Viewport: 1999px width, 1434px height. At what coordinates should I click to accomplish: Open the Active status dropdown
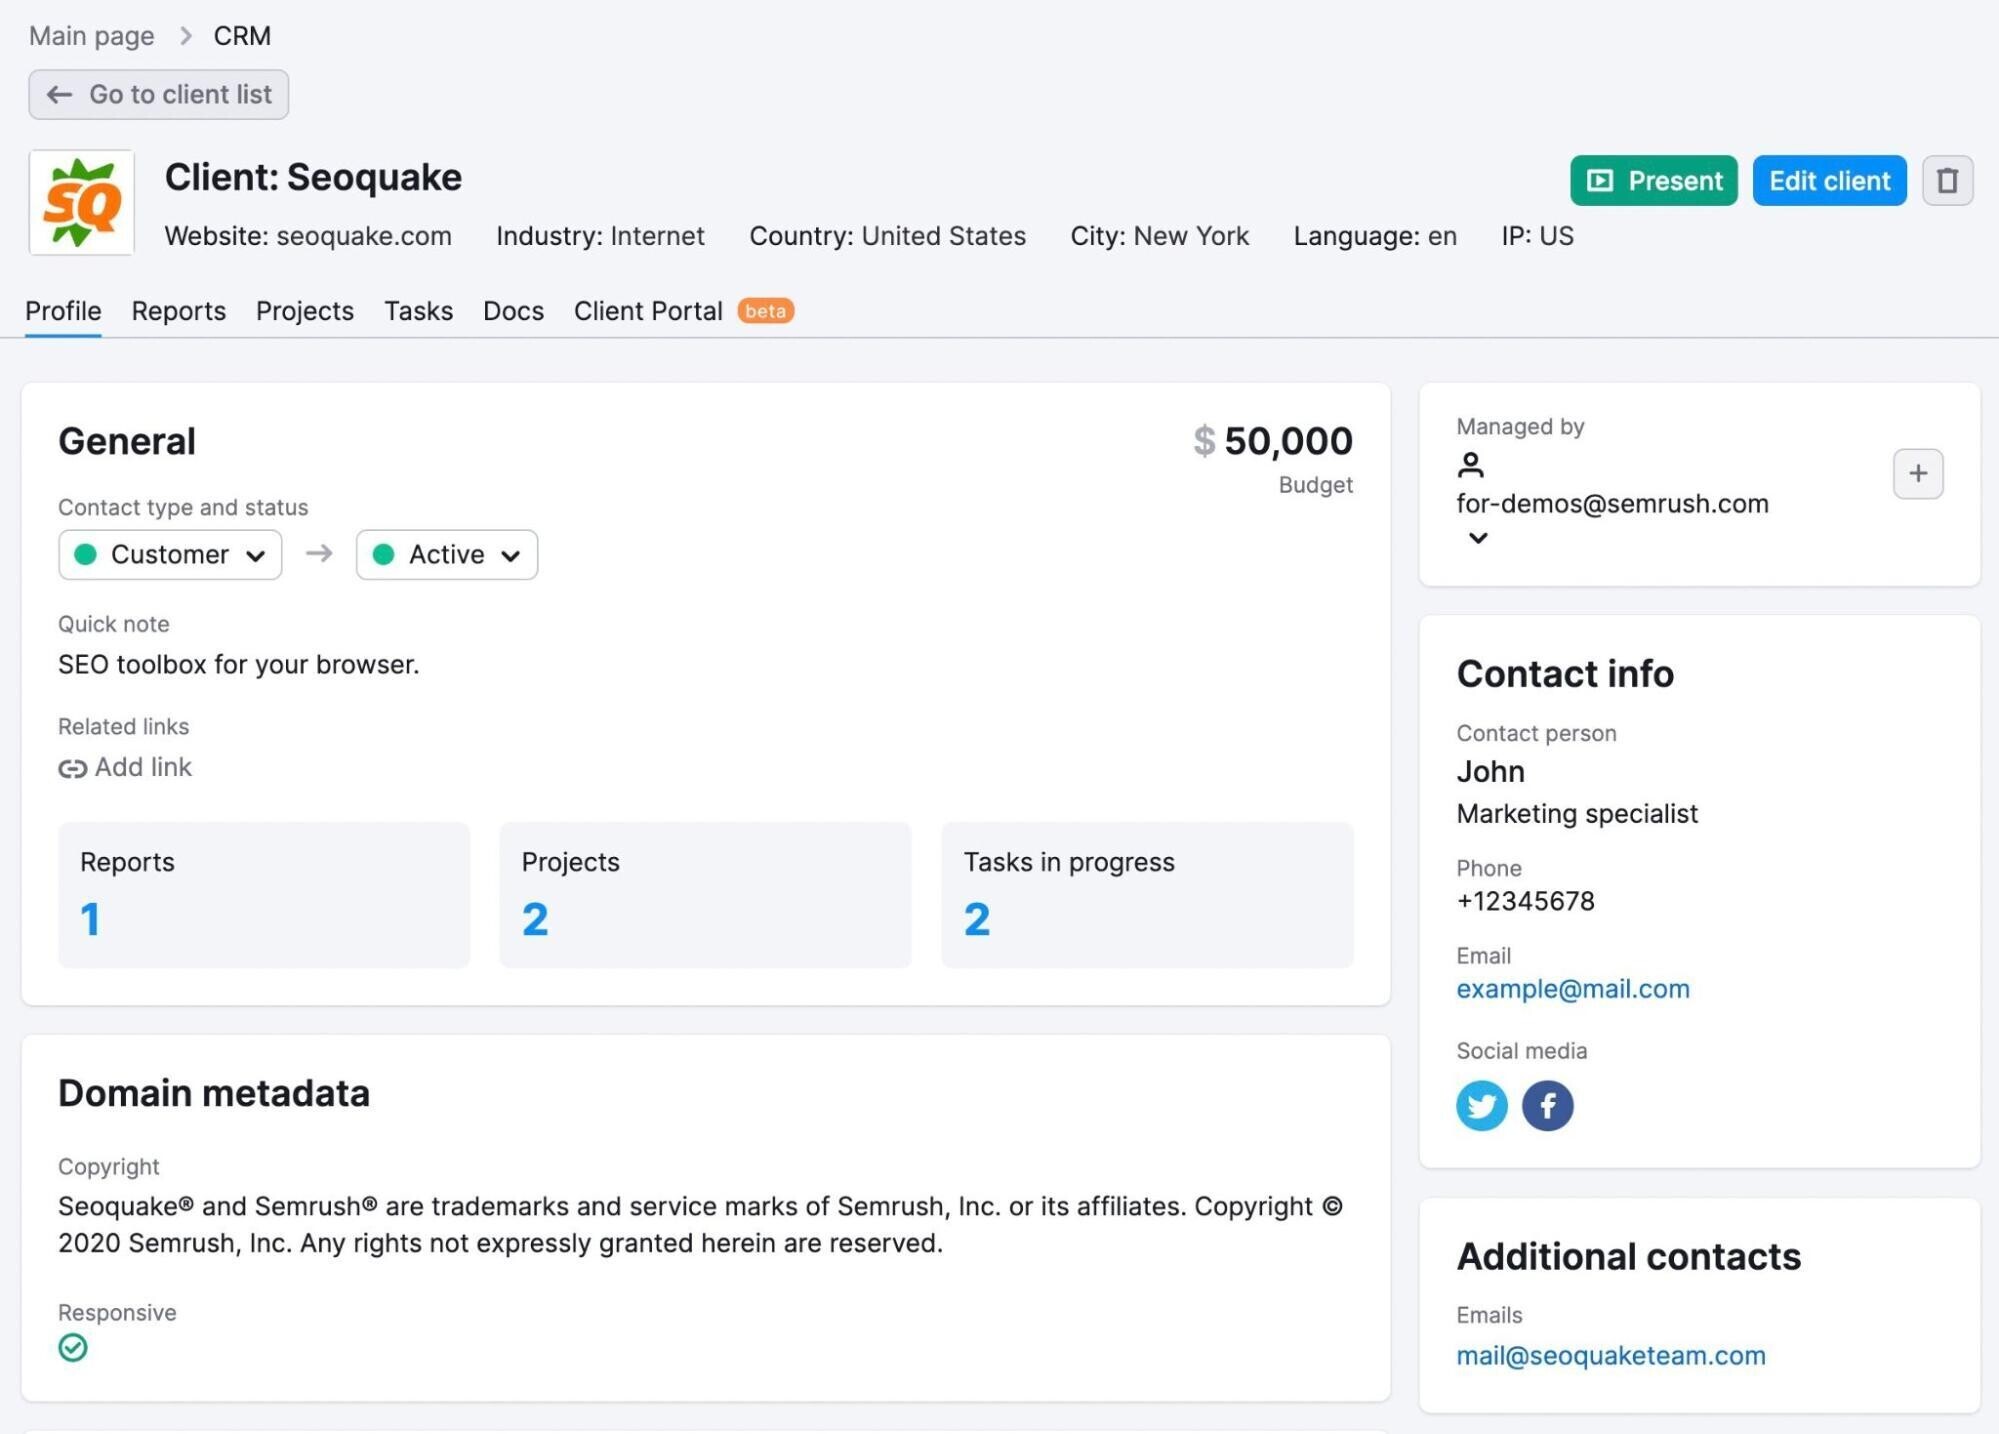pyautogui.click(x=447, y=555)
